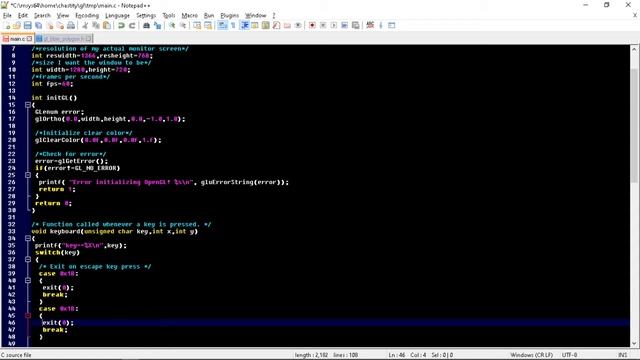Viewport: 640px width, 360px height.
Task: Open the Window menu
Action: coord(256,16)
